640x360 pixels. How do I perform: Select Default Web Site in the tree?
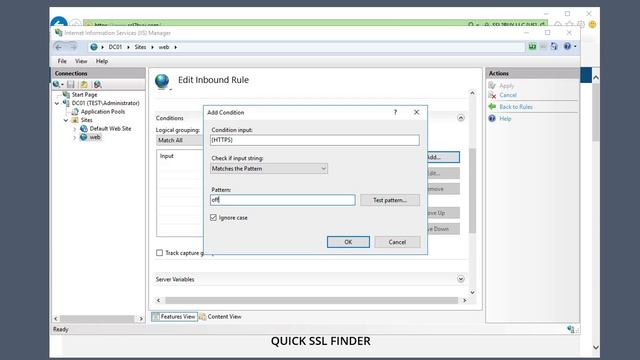(x=110, y=129)
